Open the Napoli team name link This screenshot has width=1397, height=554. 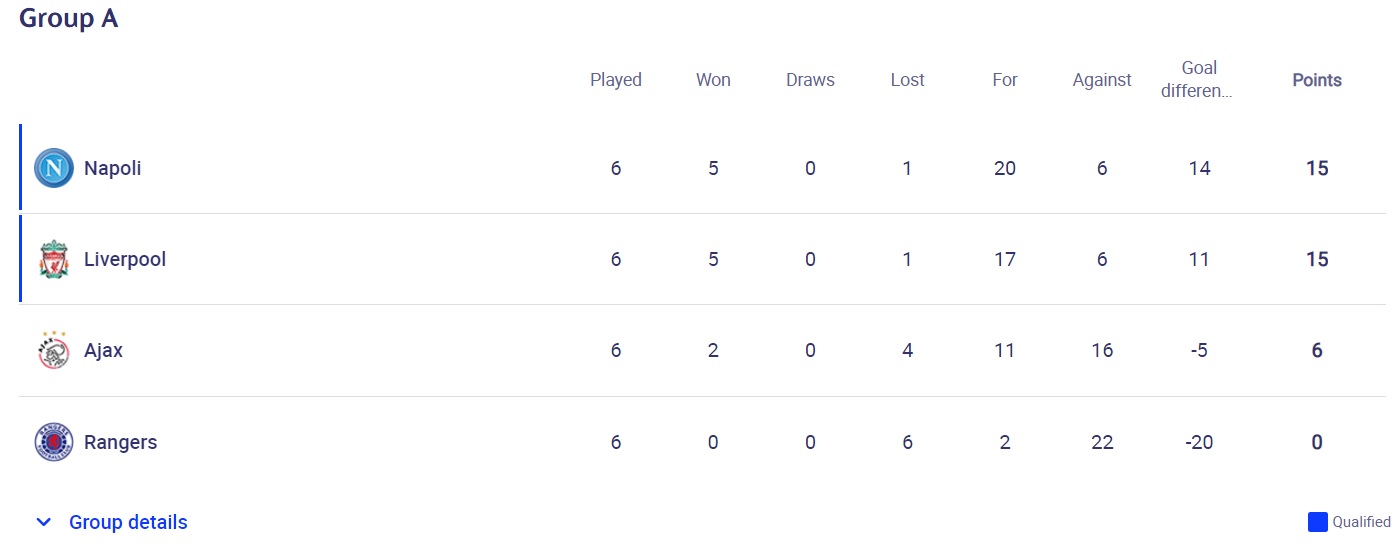coord(112,168)
